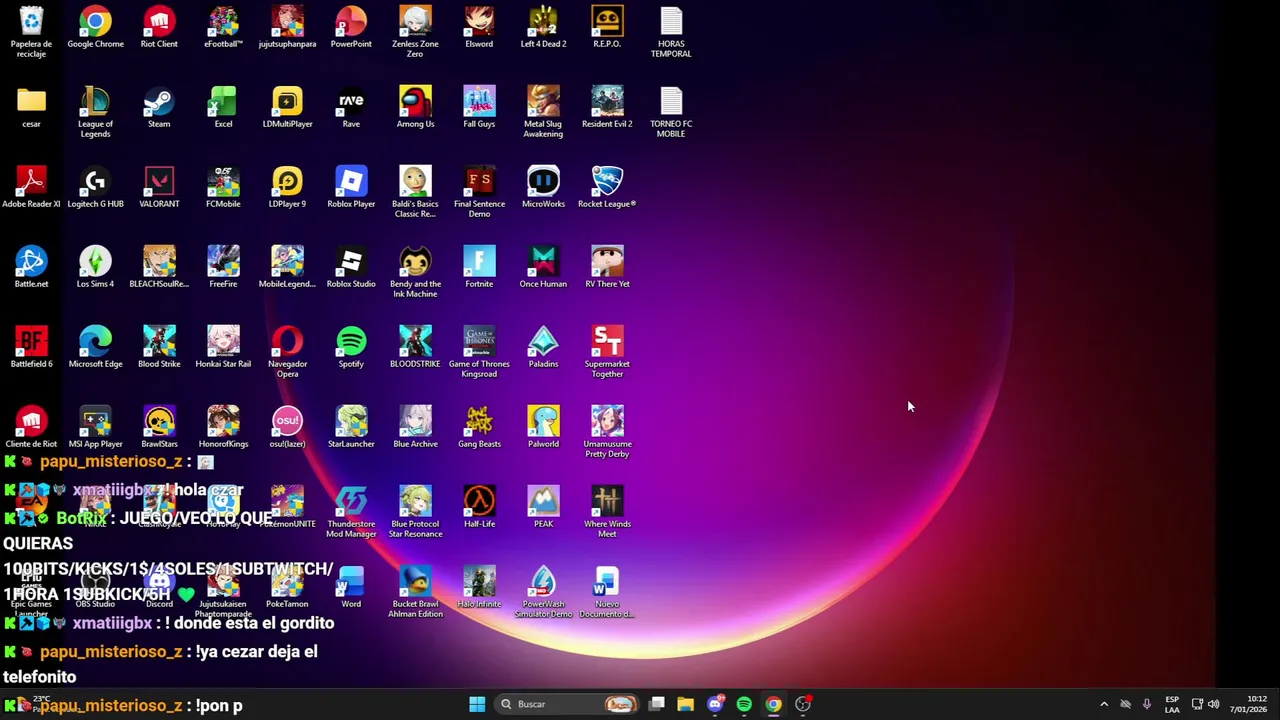Select the MicroWorks desktop icon

[543, 187]
